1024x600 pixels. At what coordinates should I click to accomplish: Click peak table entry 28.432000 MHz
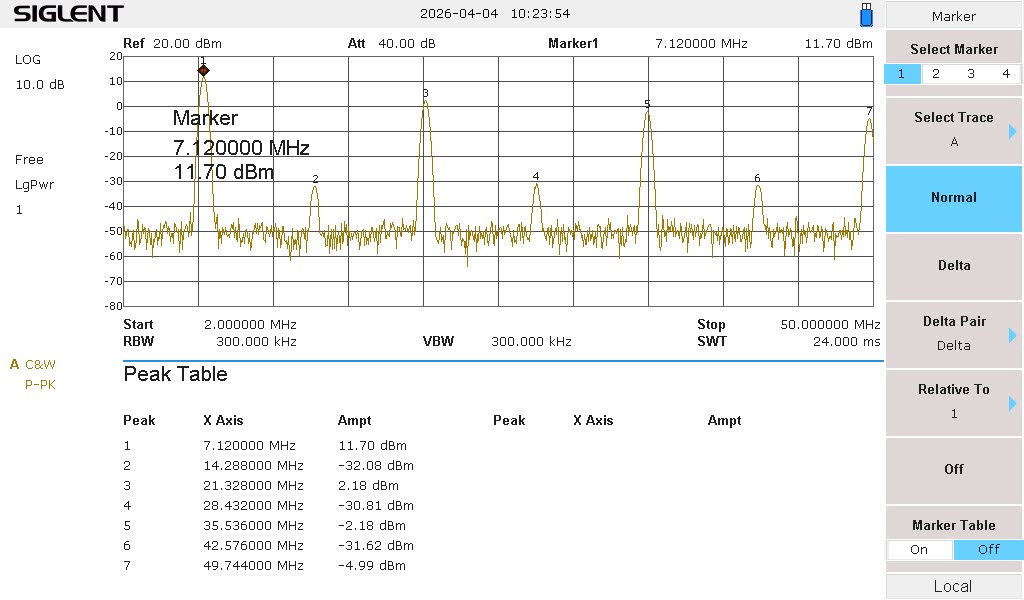[x=253, y=506]
